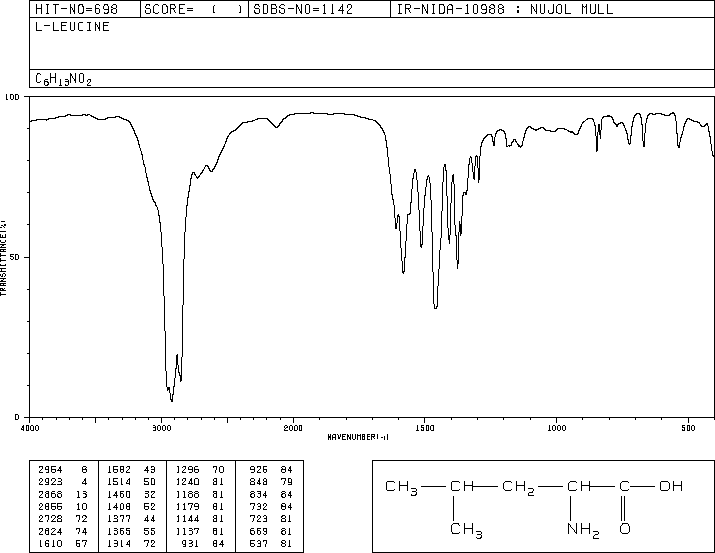Image resolution: width=715 pixels, height=553 pixels.
Task: Select peak value 669 in the table
Action: click(259, 531)
